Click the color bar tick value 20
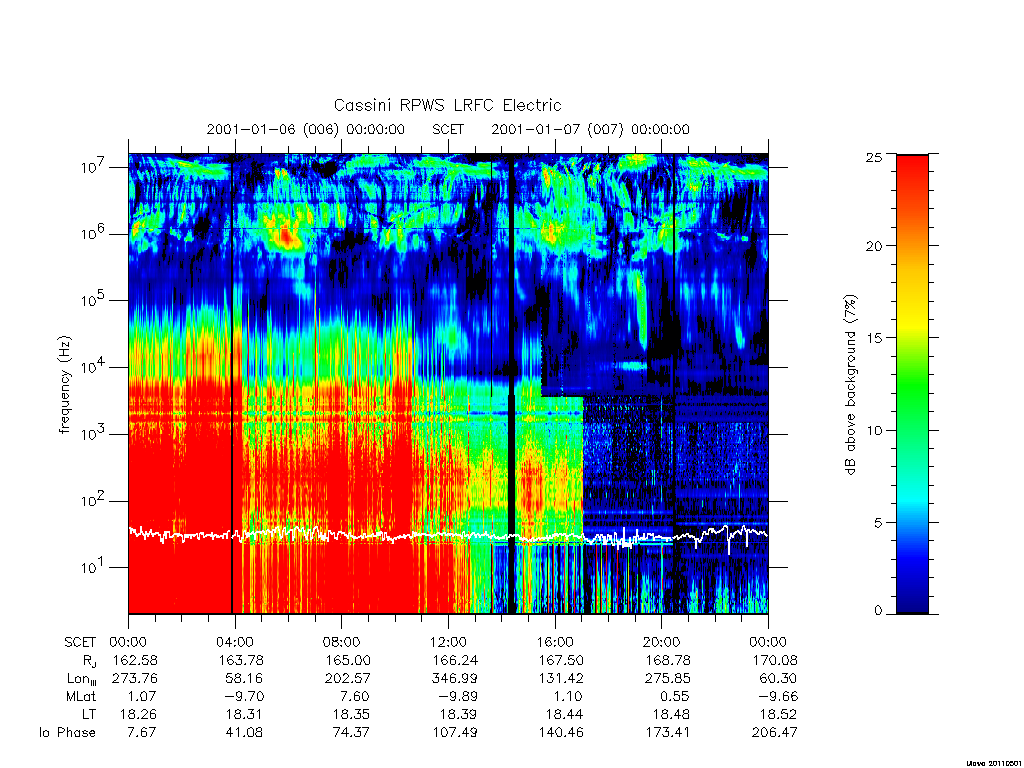 pyautogui.click(x=874, y=246)
